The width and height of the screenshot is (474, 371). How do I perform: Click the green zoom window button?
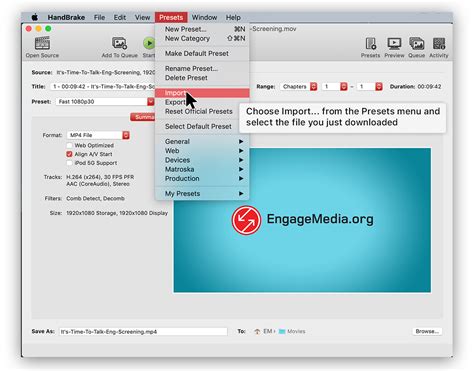click(48, 29)
